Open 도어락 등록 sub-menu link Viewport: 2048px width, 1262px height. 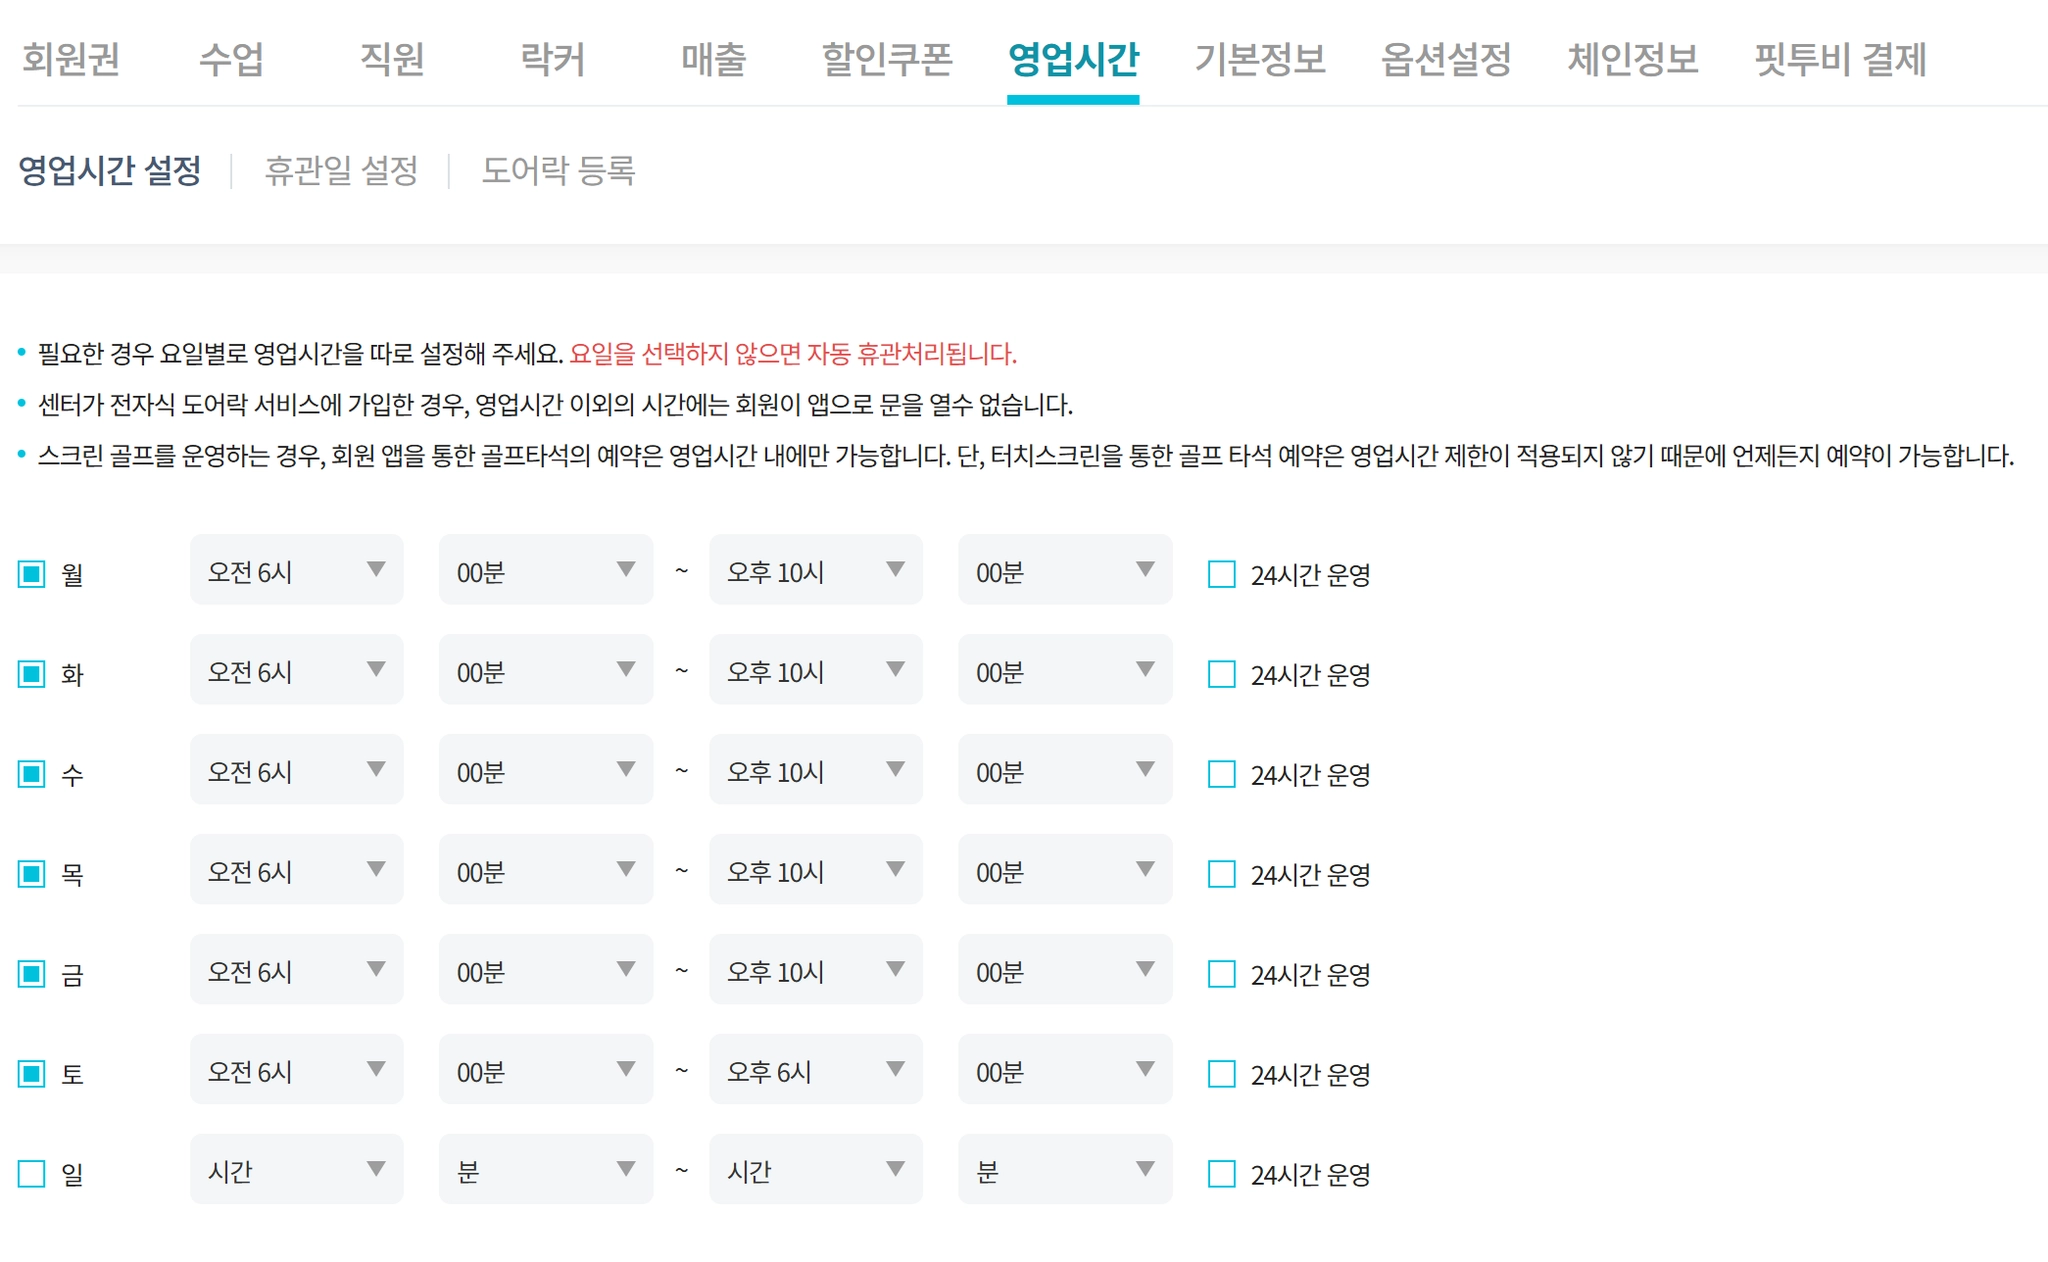[558, 170]
